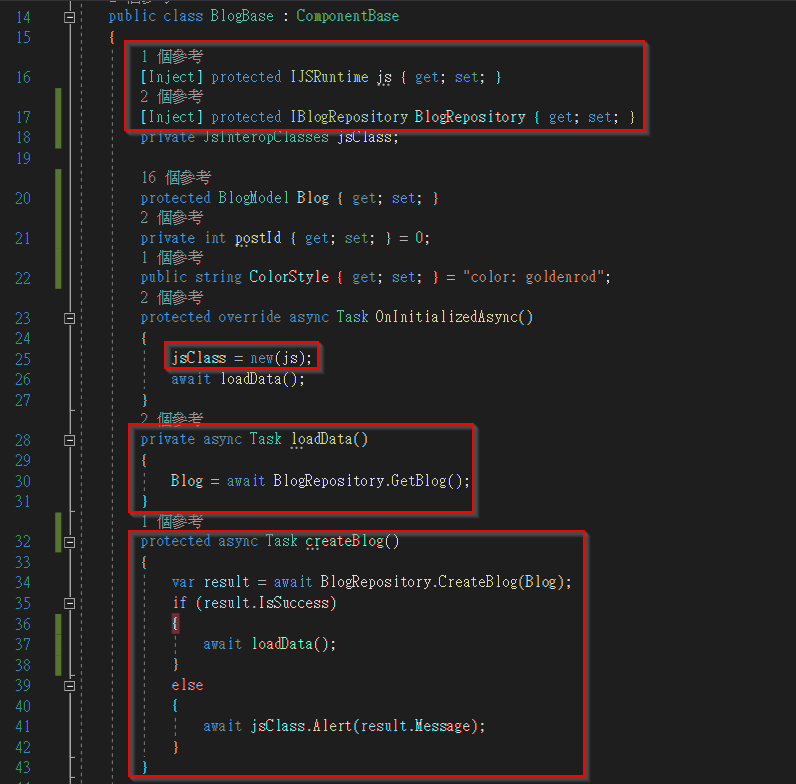Click line number 16 in the gutter

coord(23,77)
